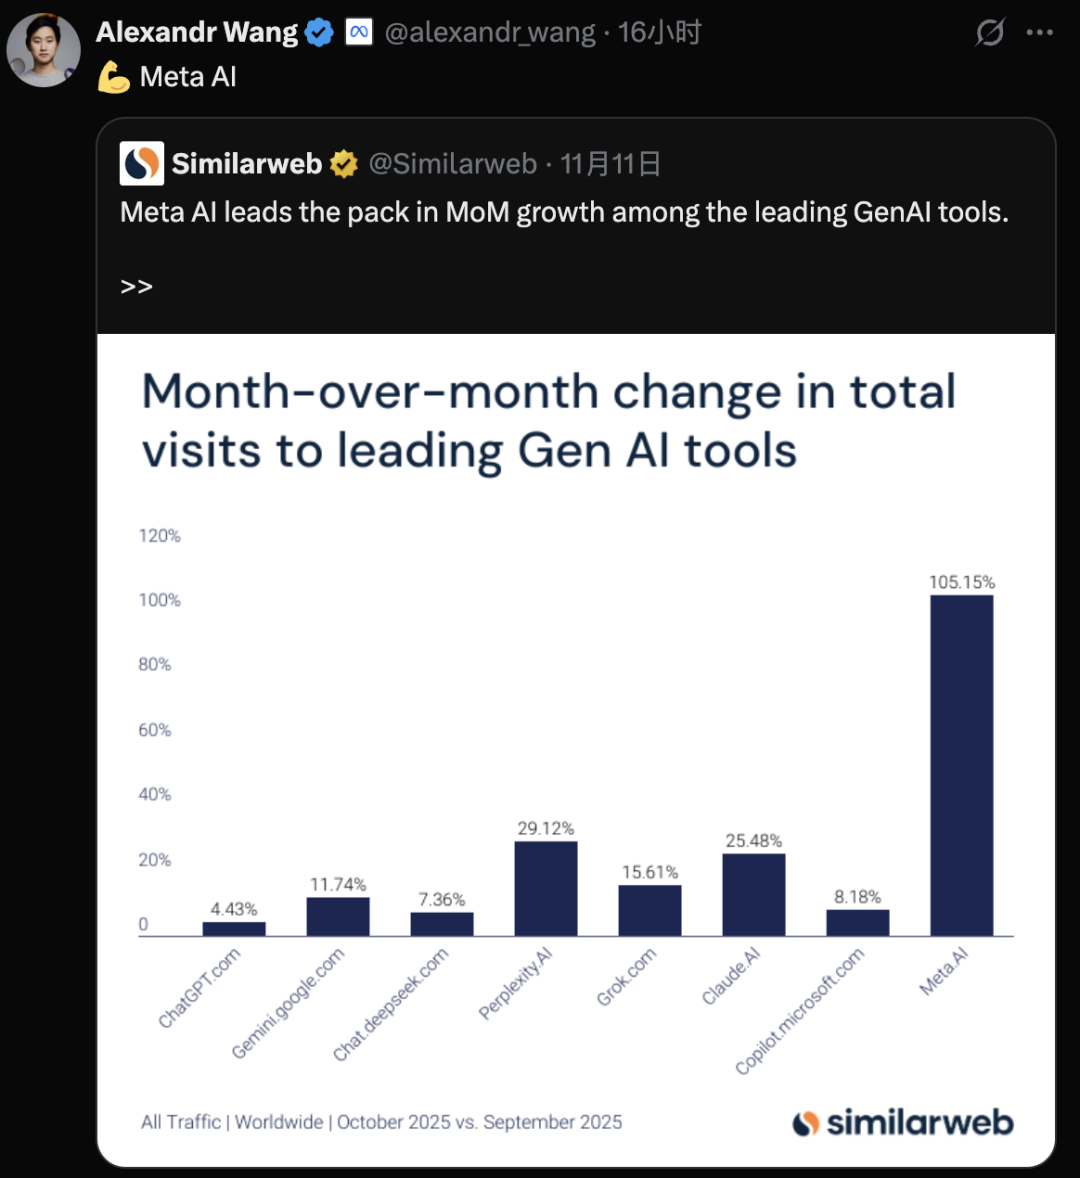1080x1178 pixels.
Task: Click the Similarweb logo at the bottom of the chart
Action: [x=902, y=1122]
